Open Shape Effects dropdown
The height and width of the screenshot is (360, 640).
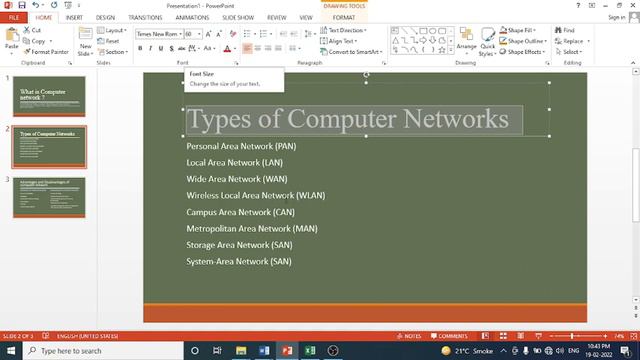[522, 52]
